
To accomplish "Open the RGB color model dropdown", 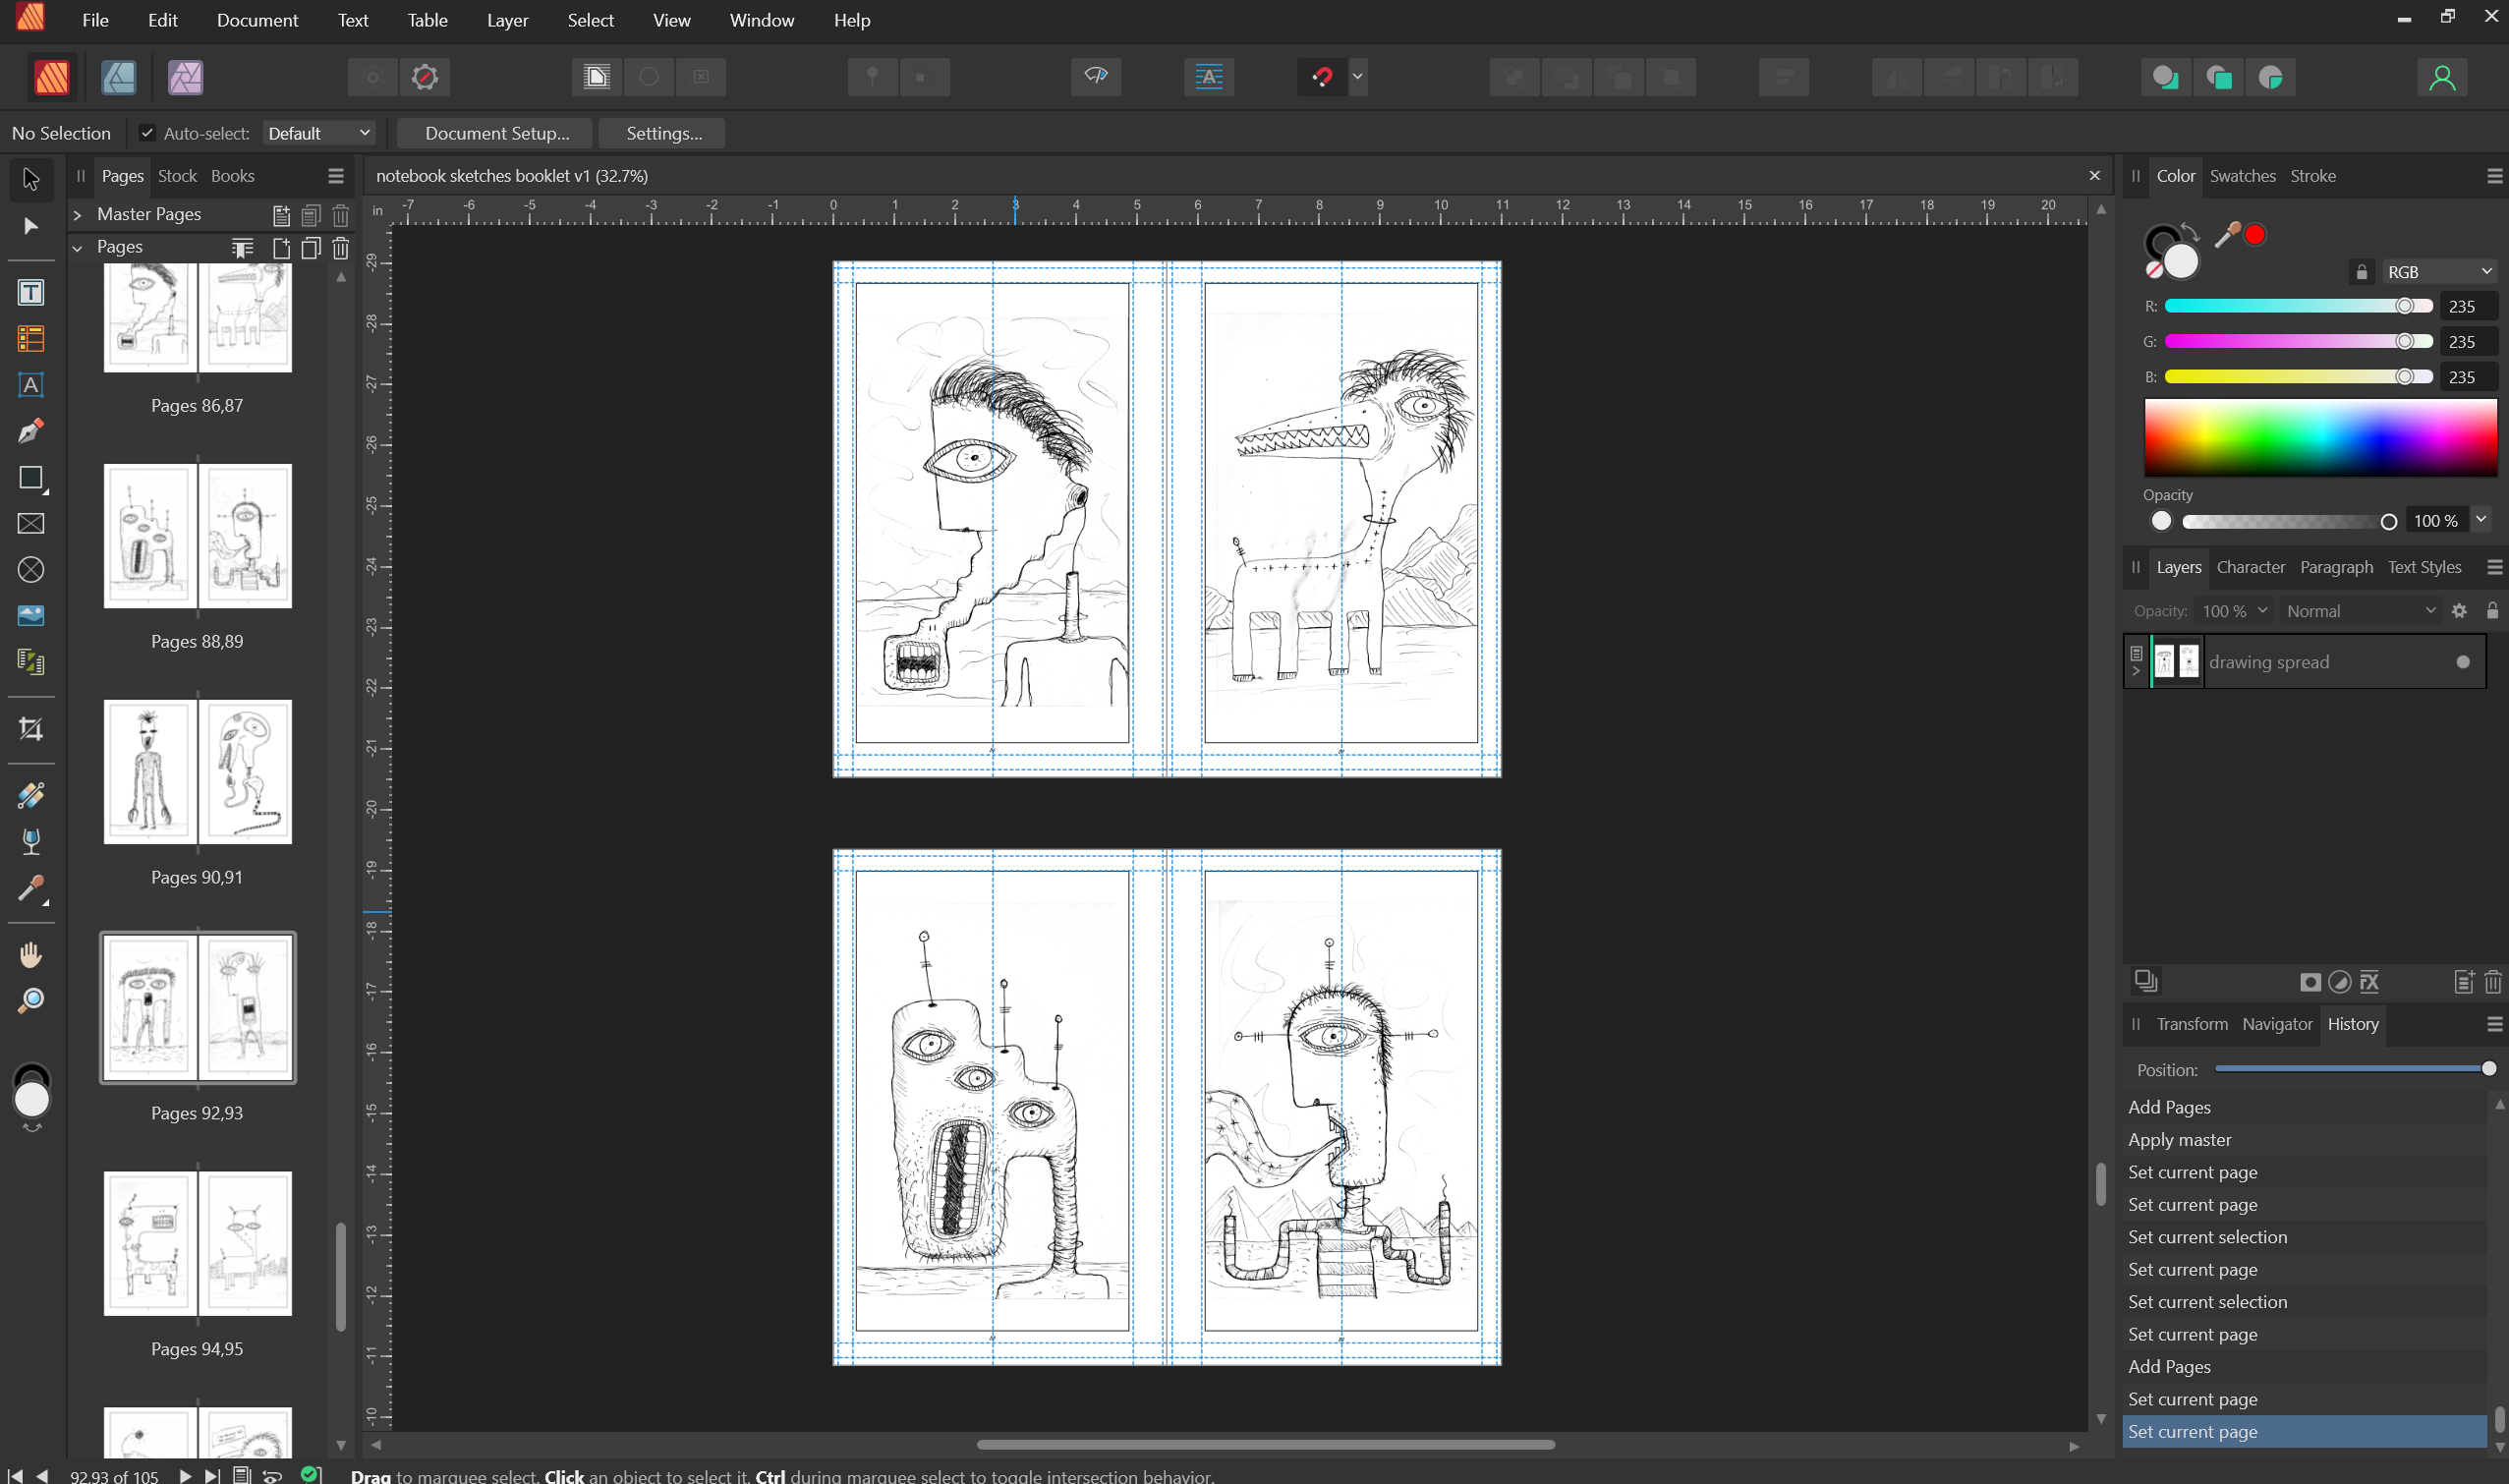I will pyautogui.click(x=2438, y=272).
